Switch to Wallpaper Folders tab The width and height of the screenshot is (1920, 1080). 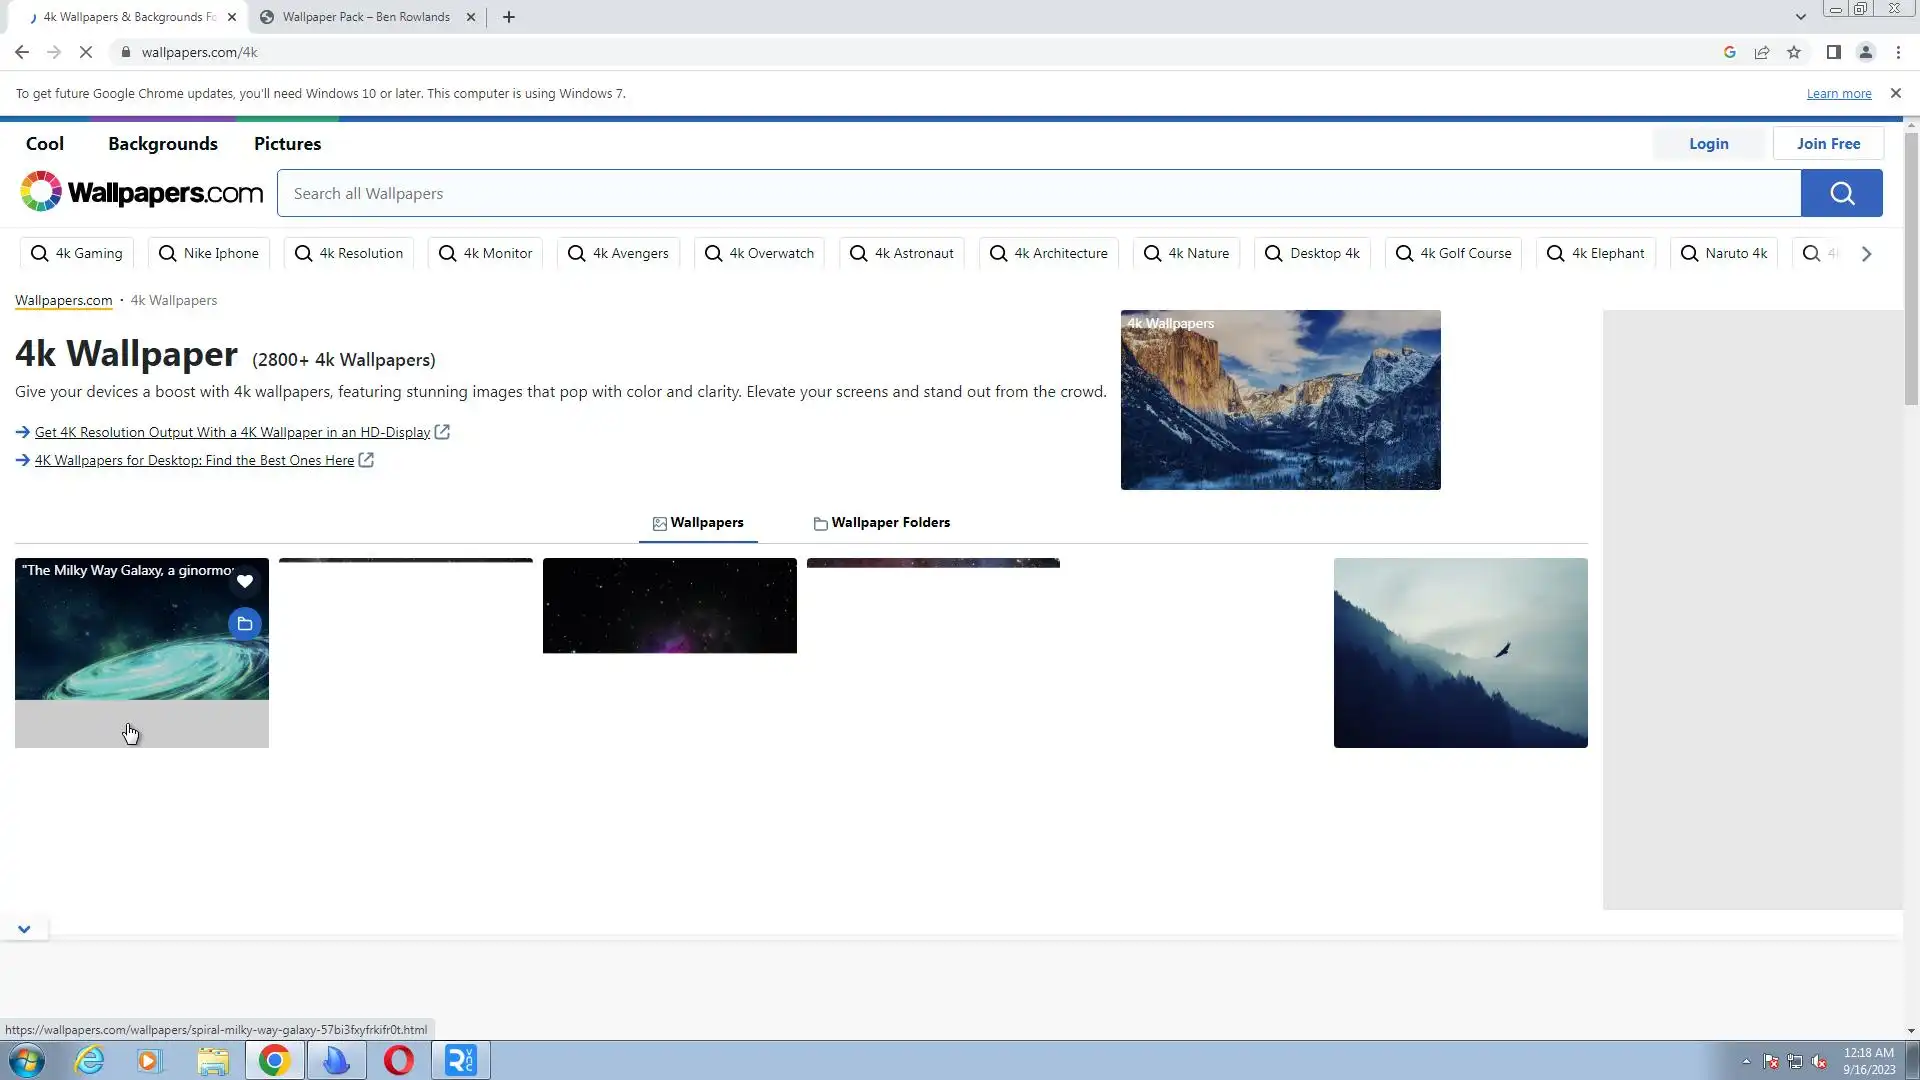[881, 523]
